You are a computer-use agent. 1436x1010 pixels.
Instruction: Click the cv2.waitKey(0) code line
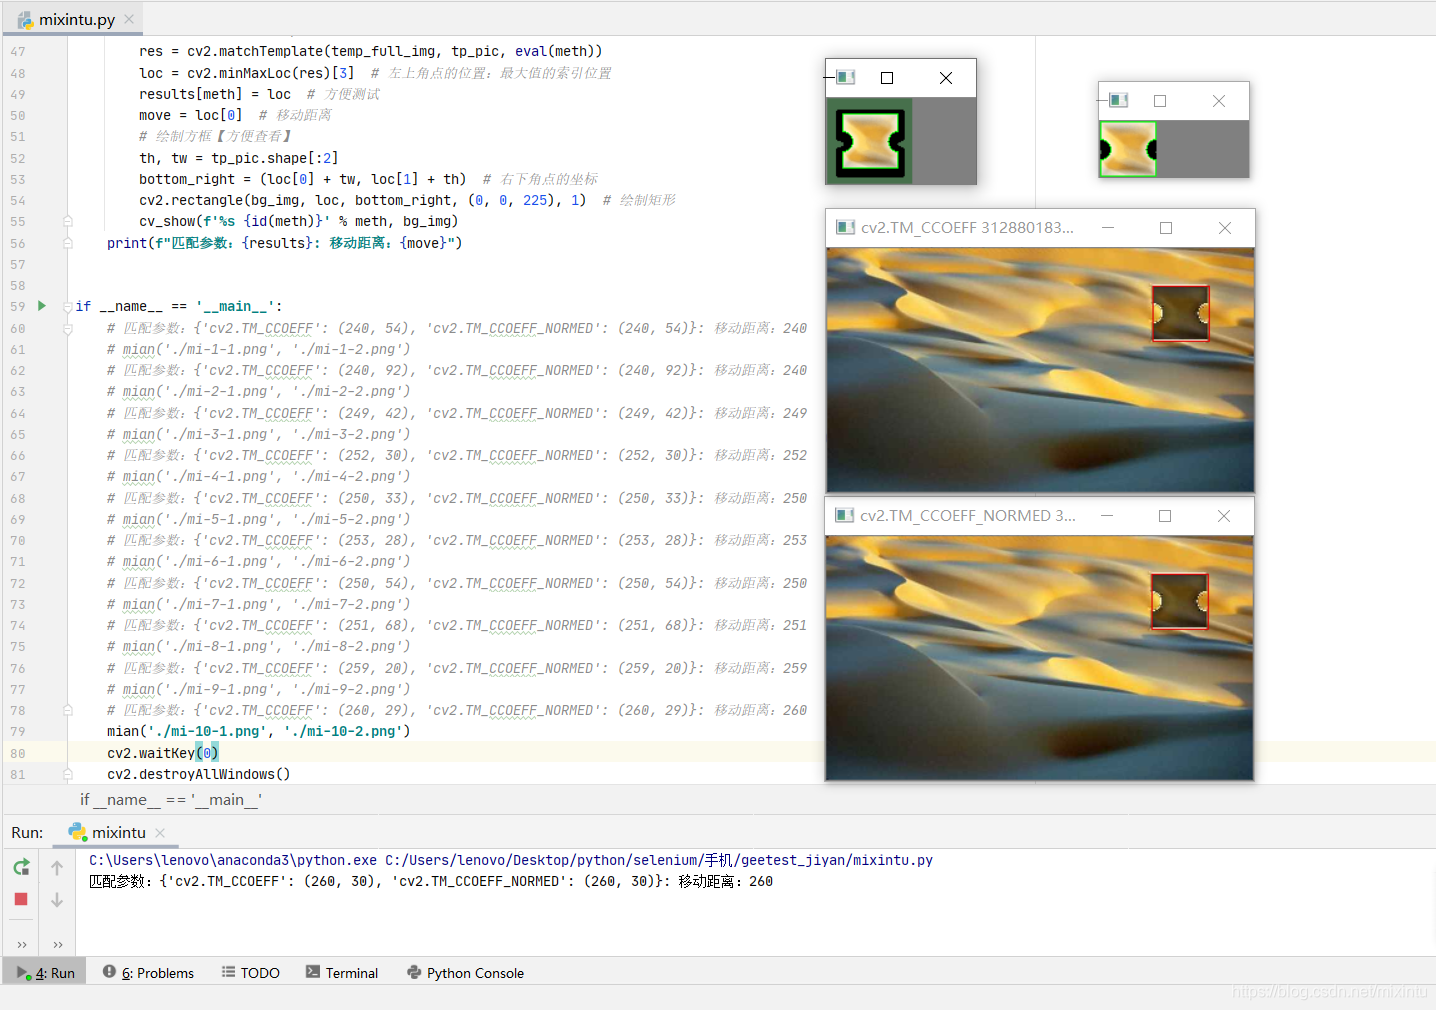coord(163,753)
